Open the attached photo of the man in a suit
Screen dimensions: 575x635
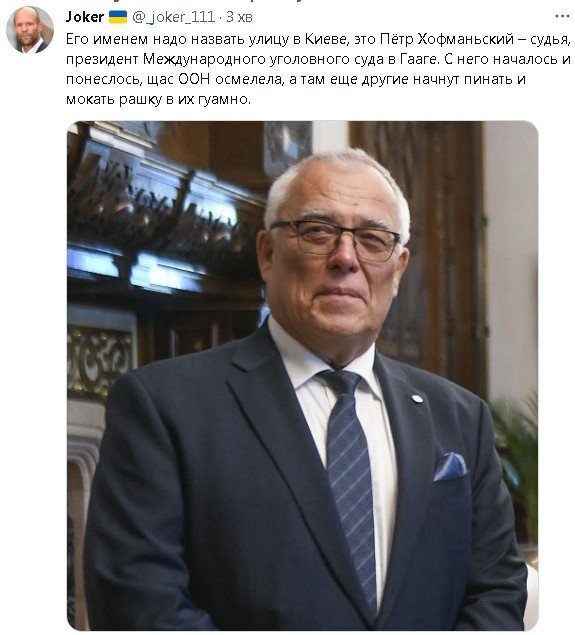point(302,375)
